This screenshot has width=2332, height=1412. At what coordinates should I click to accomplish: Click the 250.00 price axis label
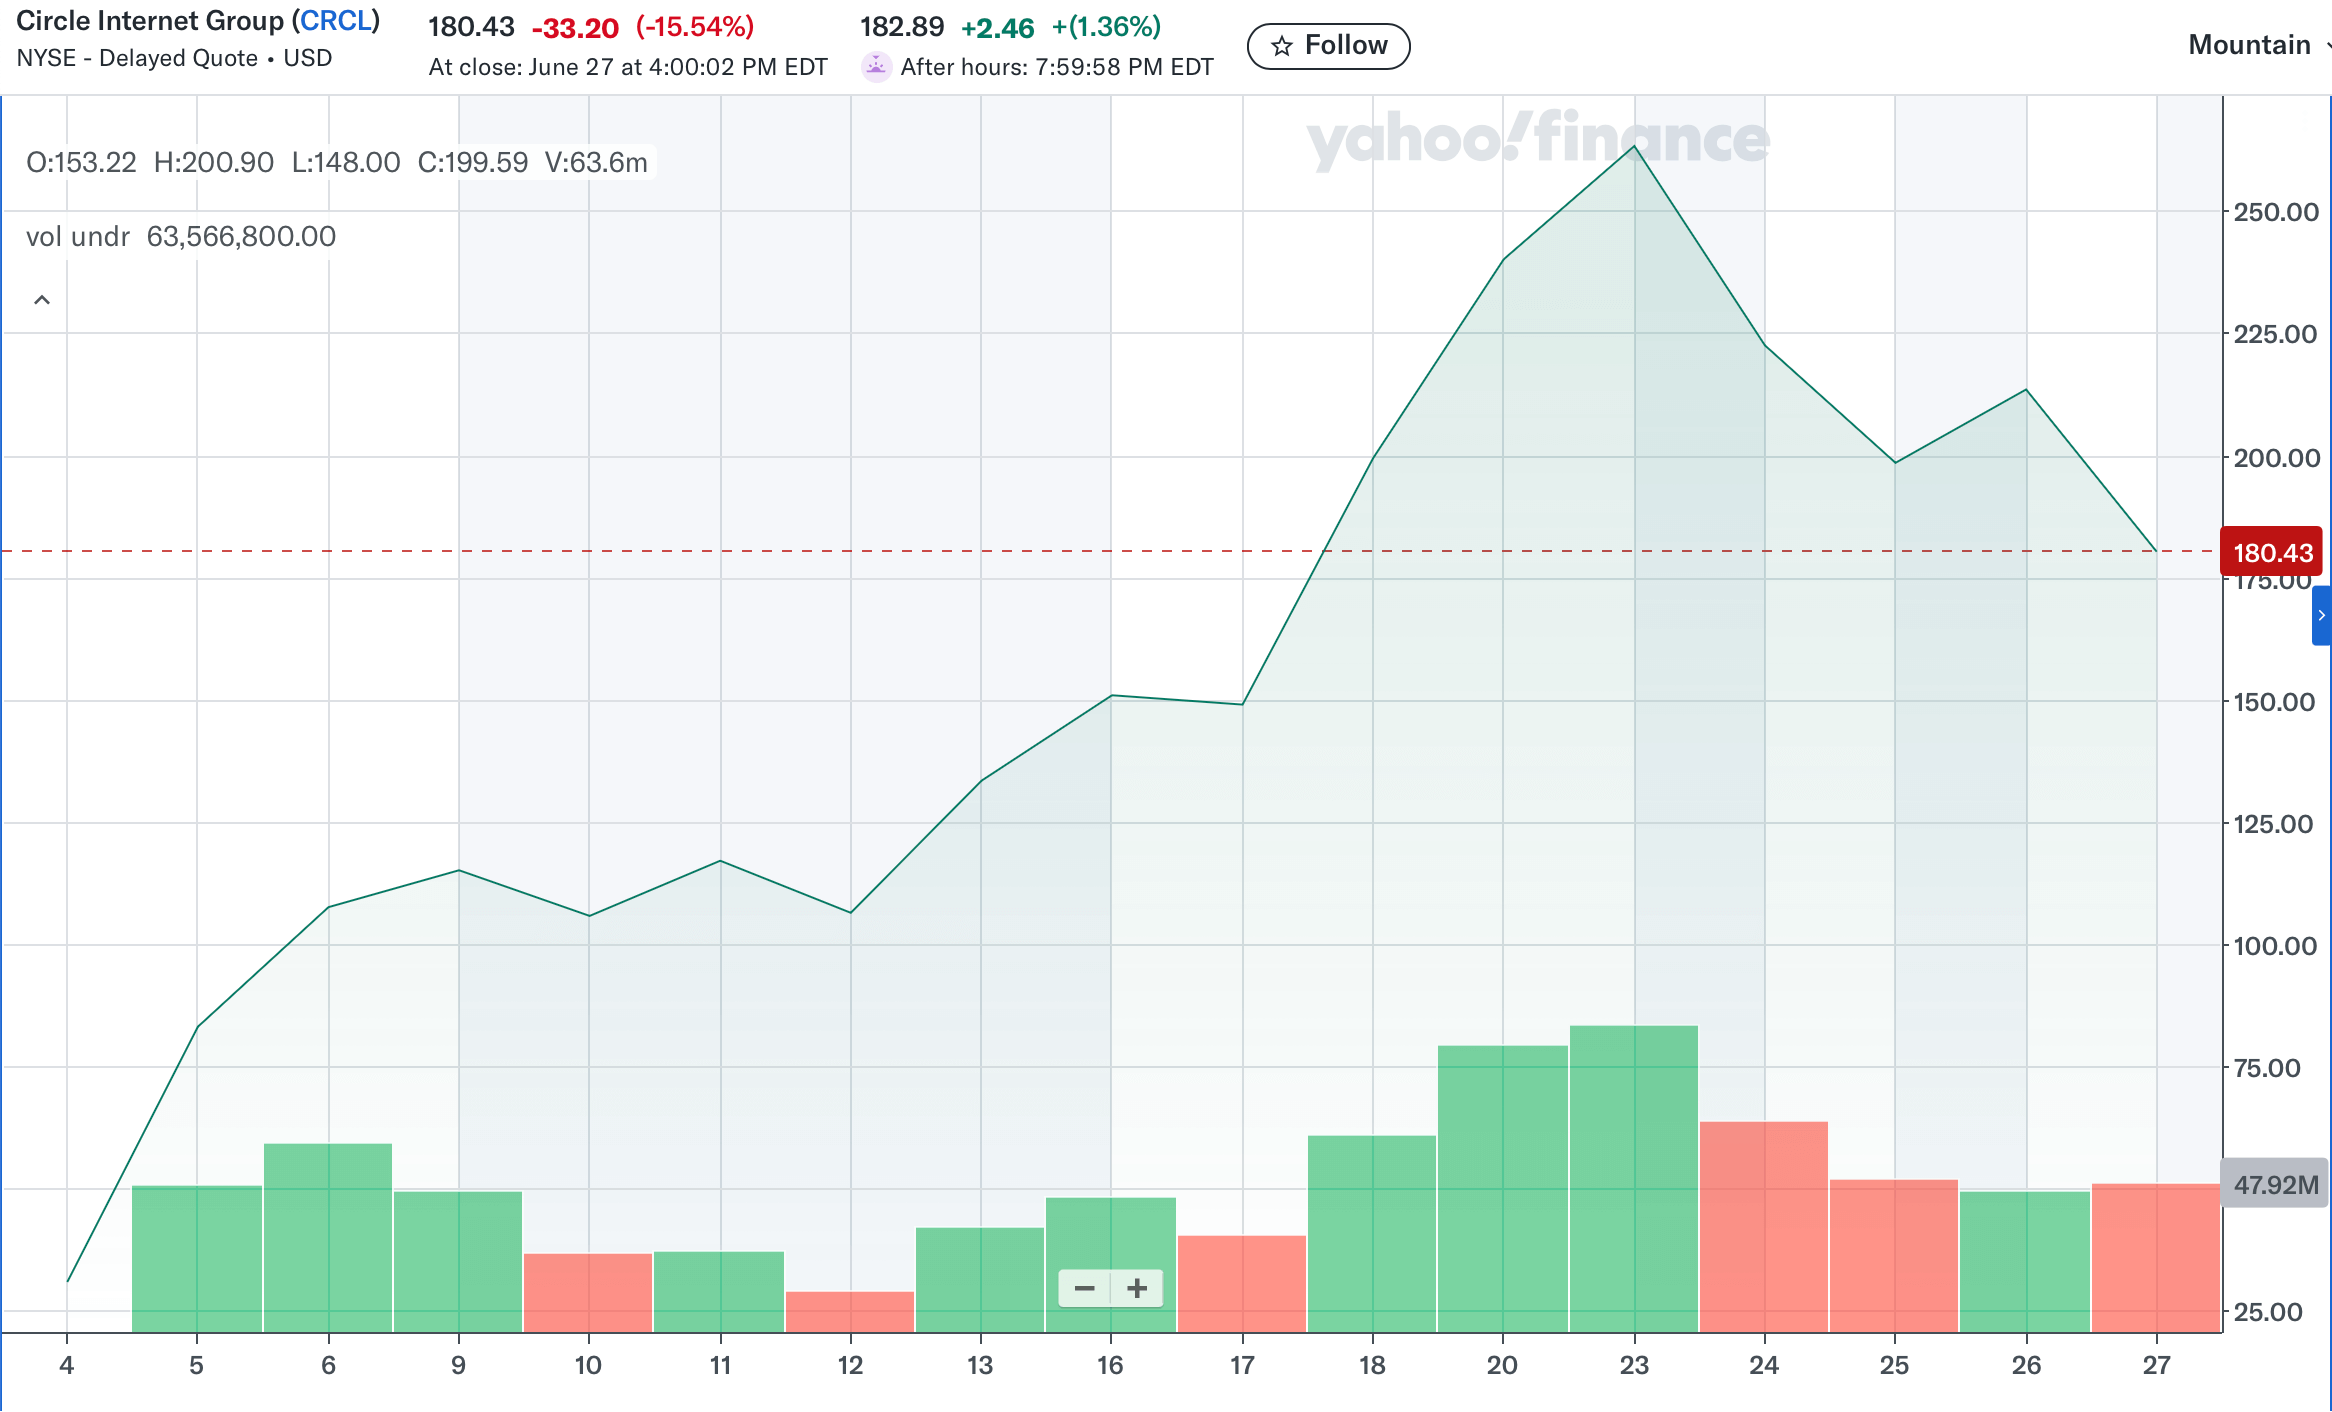point(2276,212)
